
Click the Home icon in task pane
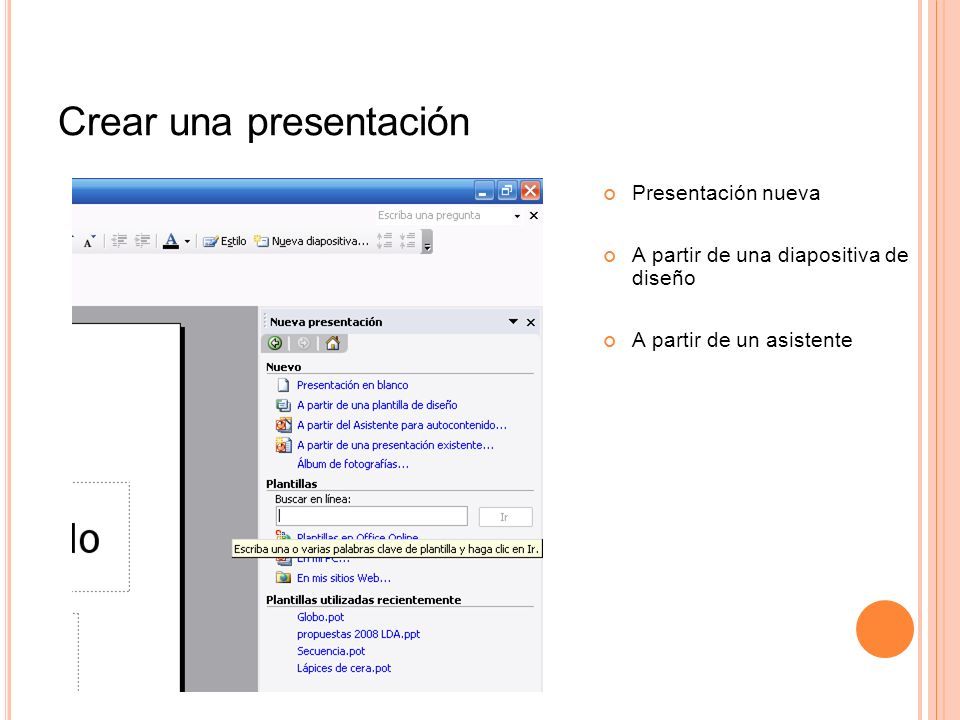(332, 343)
